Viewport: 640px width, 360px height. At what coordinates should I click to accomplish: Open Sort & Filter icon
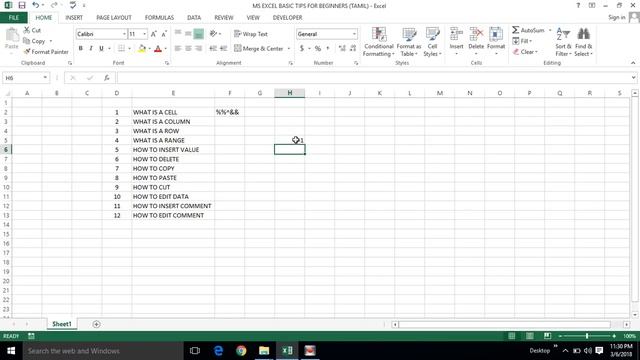point(563,34)
